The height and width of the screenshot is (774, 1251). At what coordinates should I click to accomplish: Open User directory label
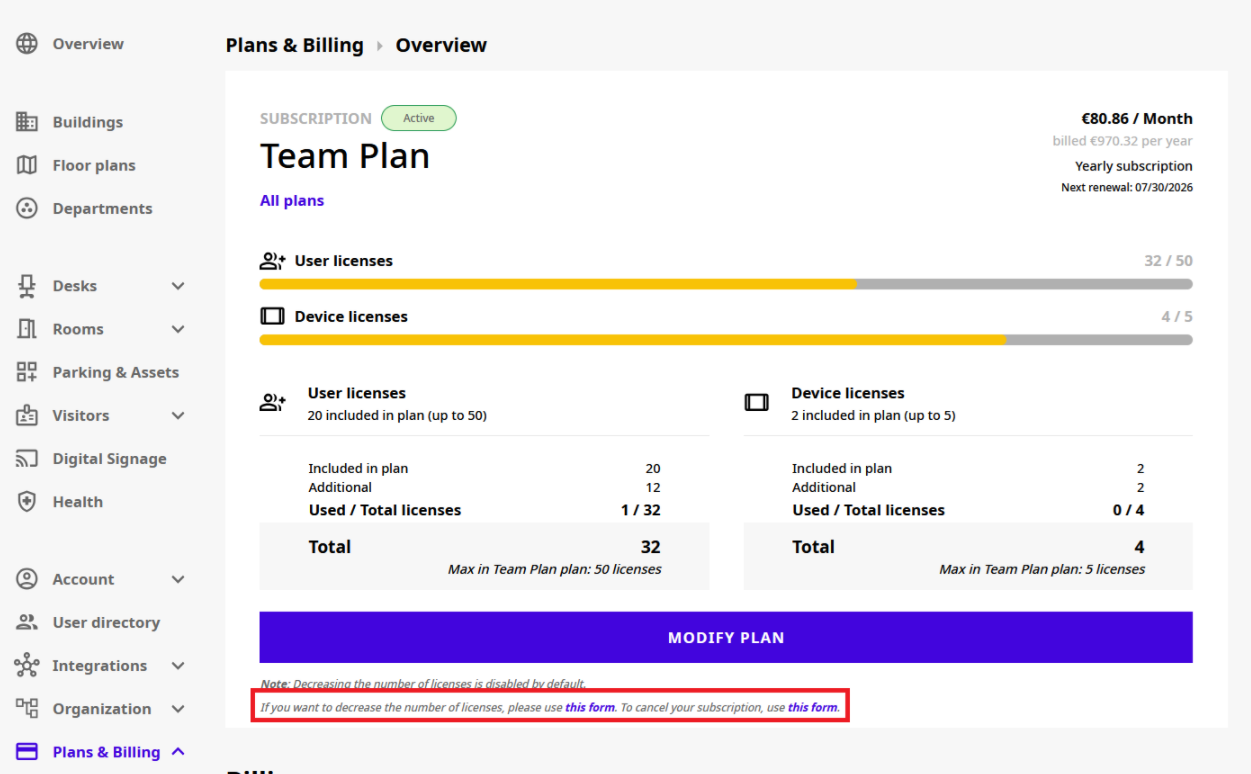click(x=106, y=622)
